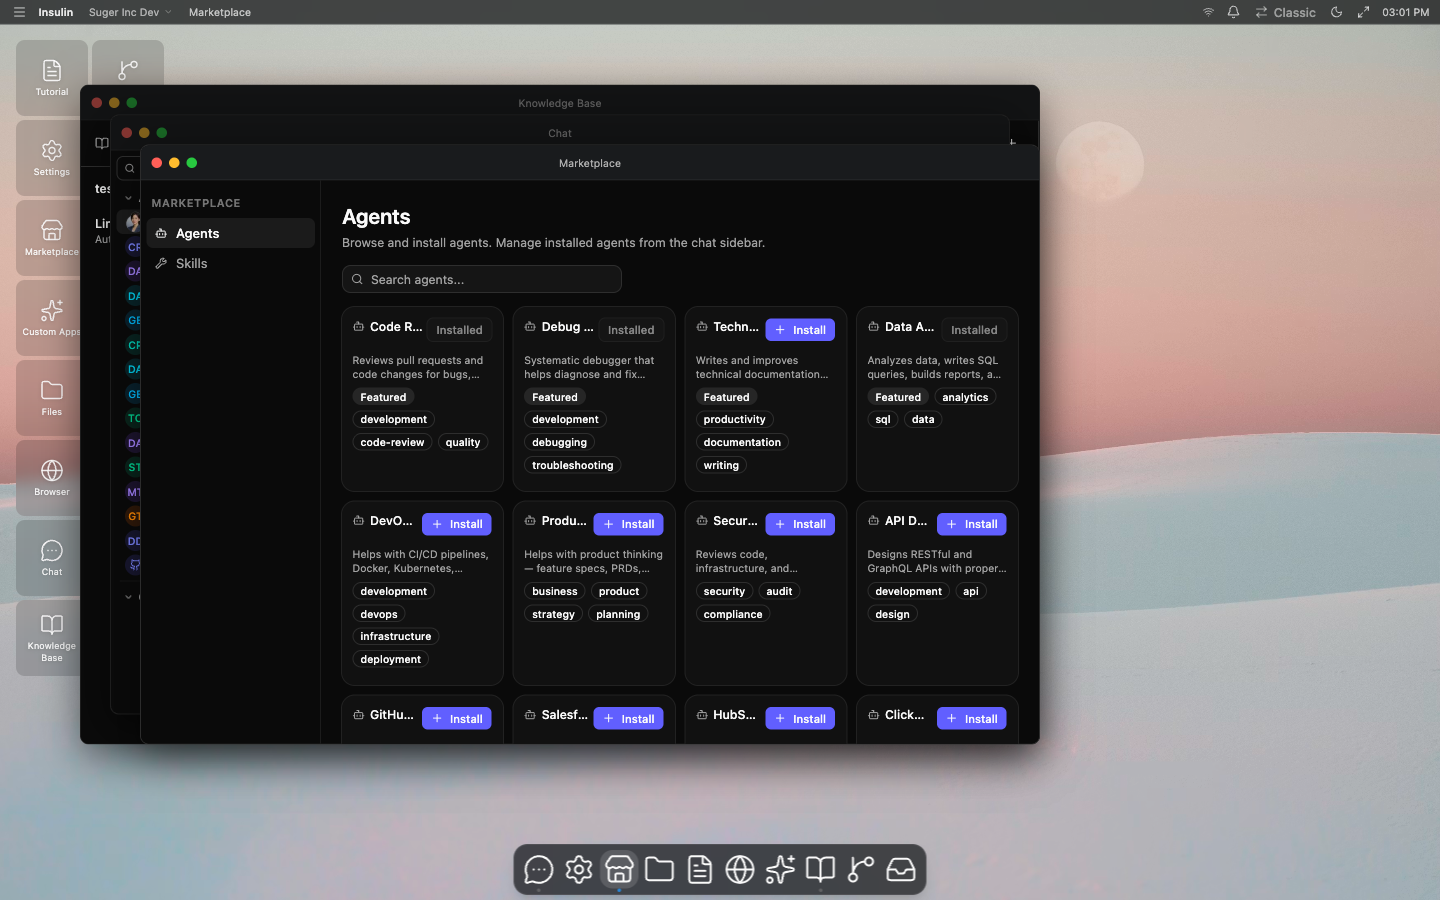Click the chat bubble icon in dock
The width and height of the screenshot is (1440, 900).
539,870
